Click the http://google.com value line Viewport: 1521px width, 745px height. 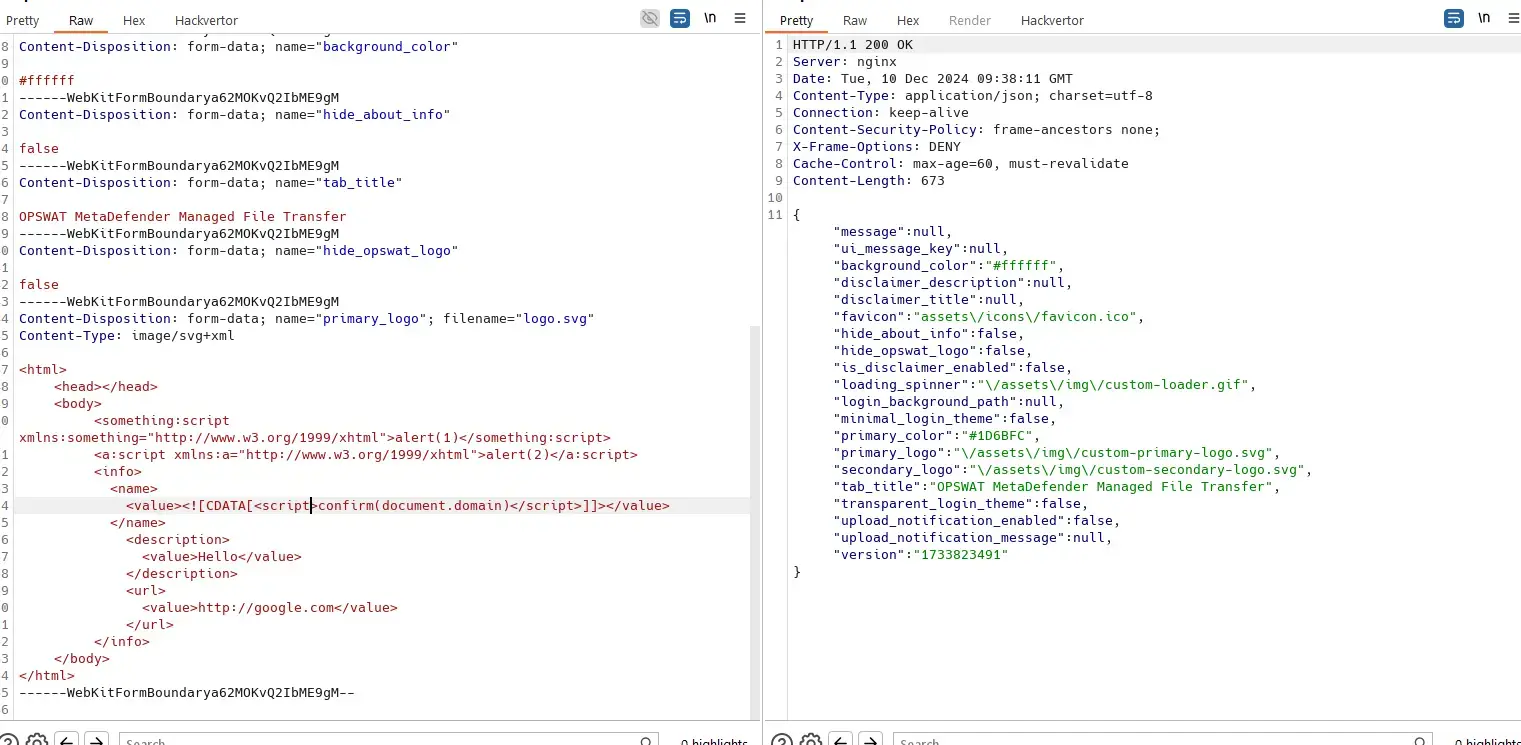(270, 607)
